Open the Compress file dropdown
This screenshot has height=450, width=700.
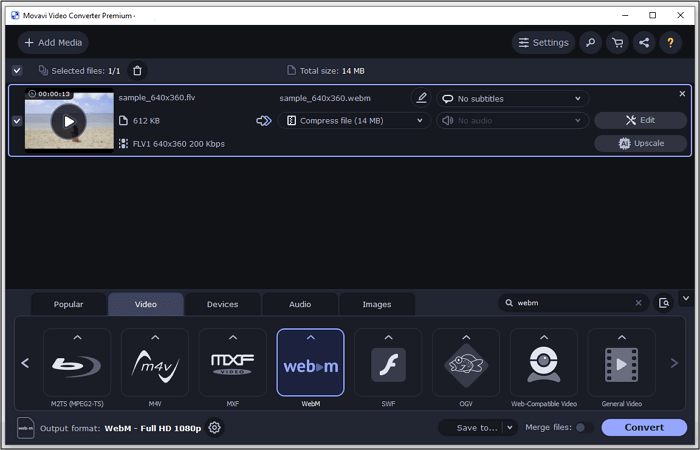click(353, 121)
